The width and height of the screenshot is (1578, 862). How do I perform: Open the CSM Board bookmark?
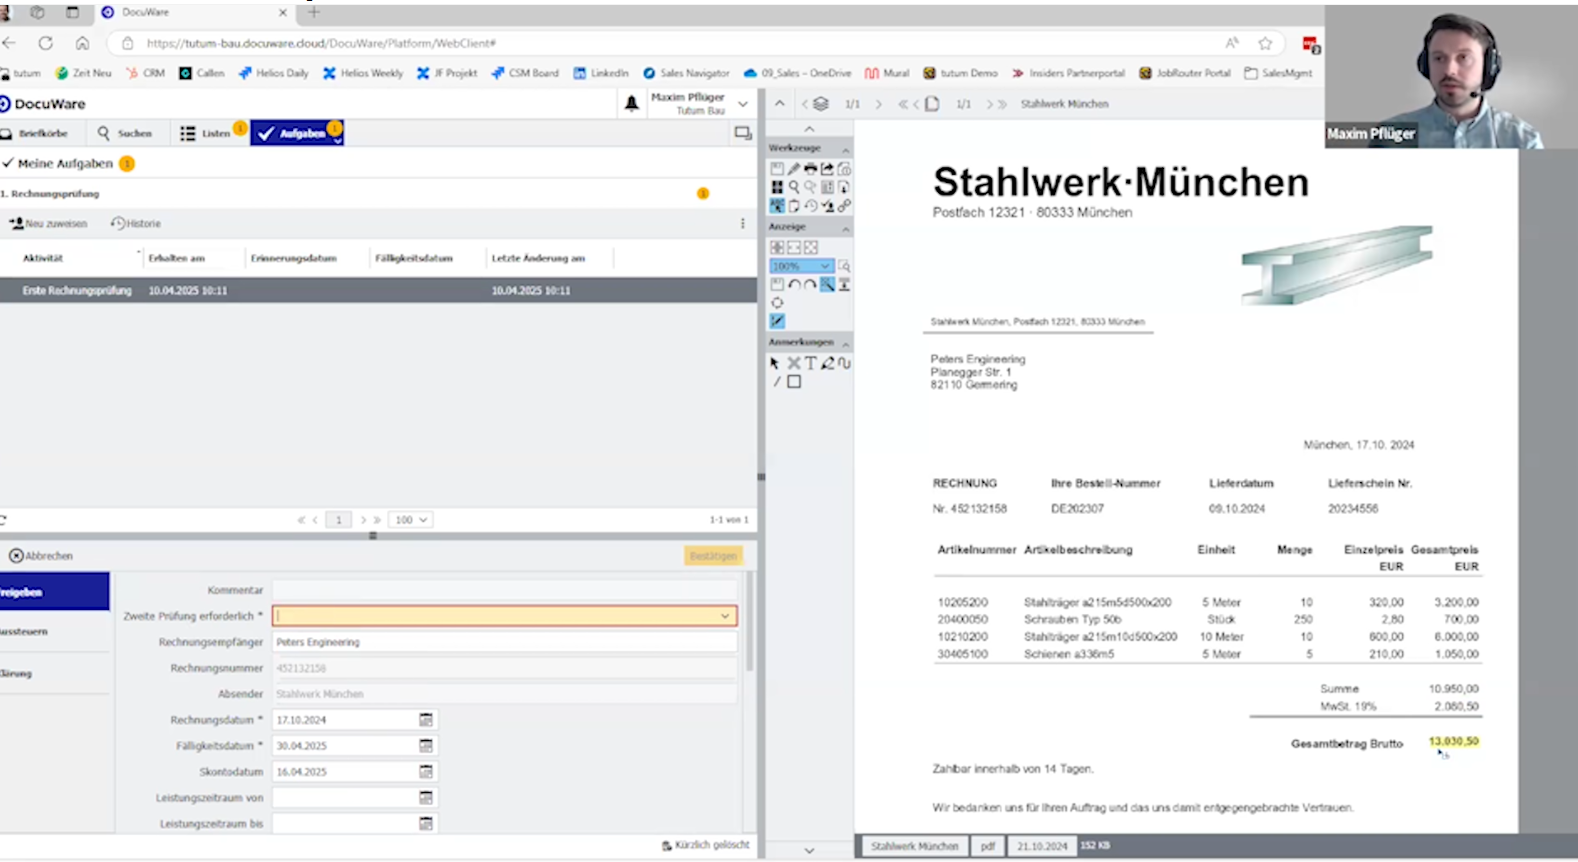click(525, 73)
